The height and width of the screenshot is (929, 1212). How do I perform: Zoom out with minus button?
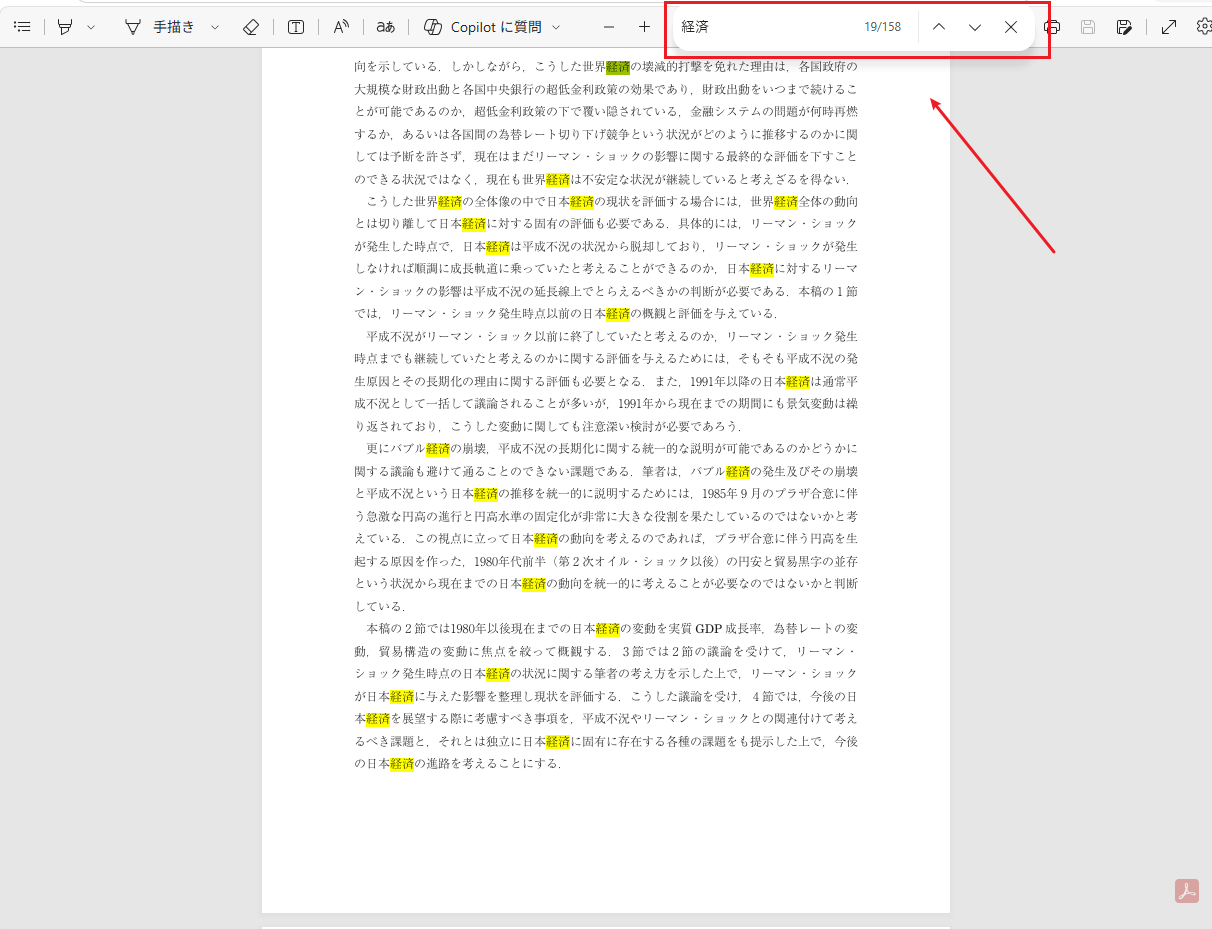point(609,27)
